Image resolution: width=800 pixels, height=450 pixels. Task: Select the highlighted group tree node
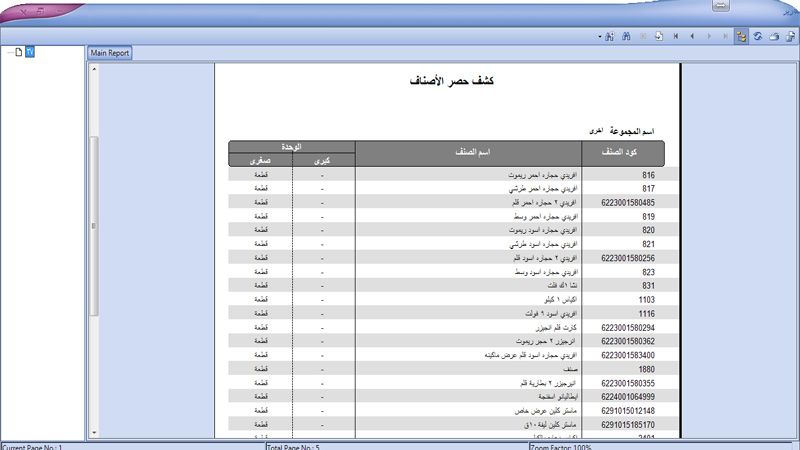[x=30, y=52]
